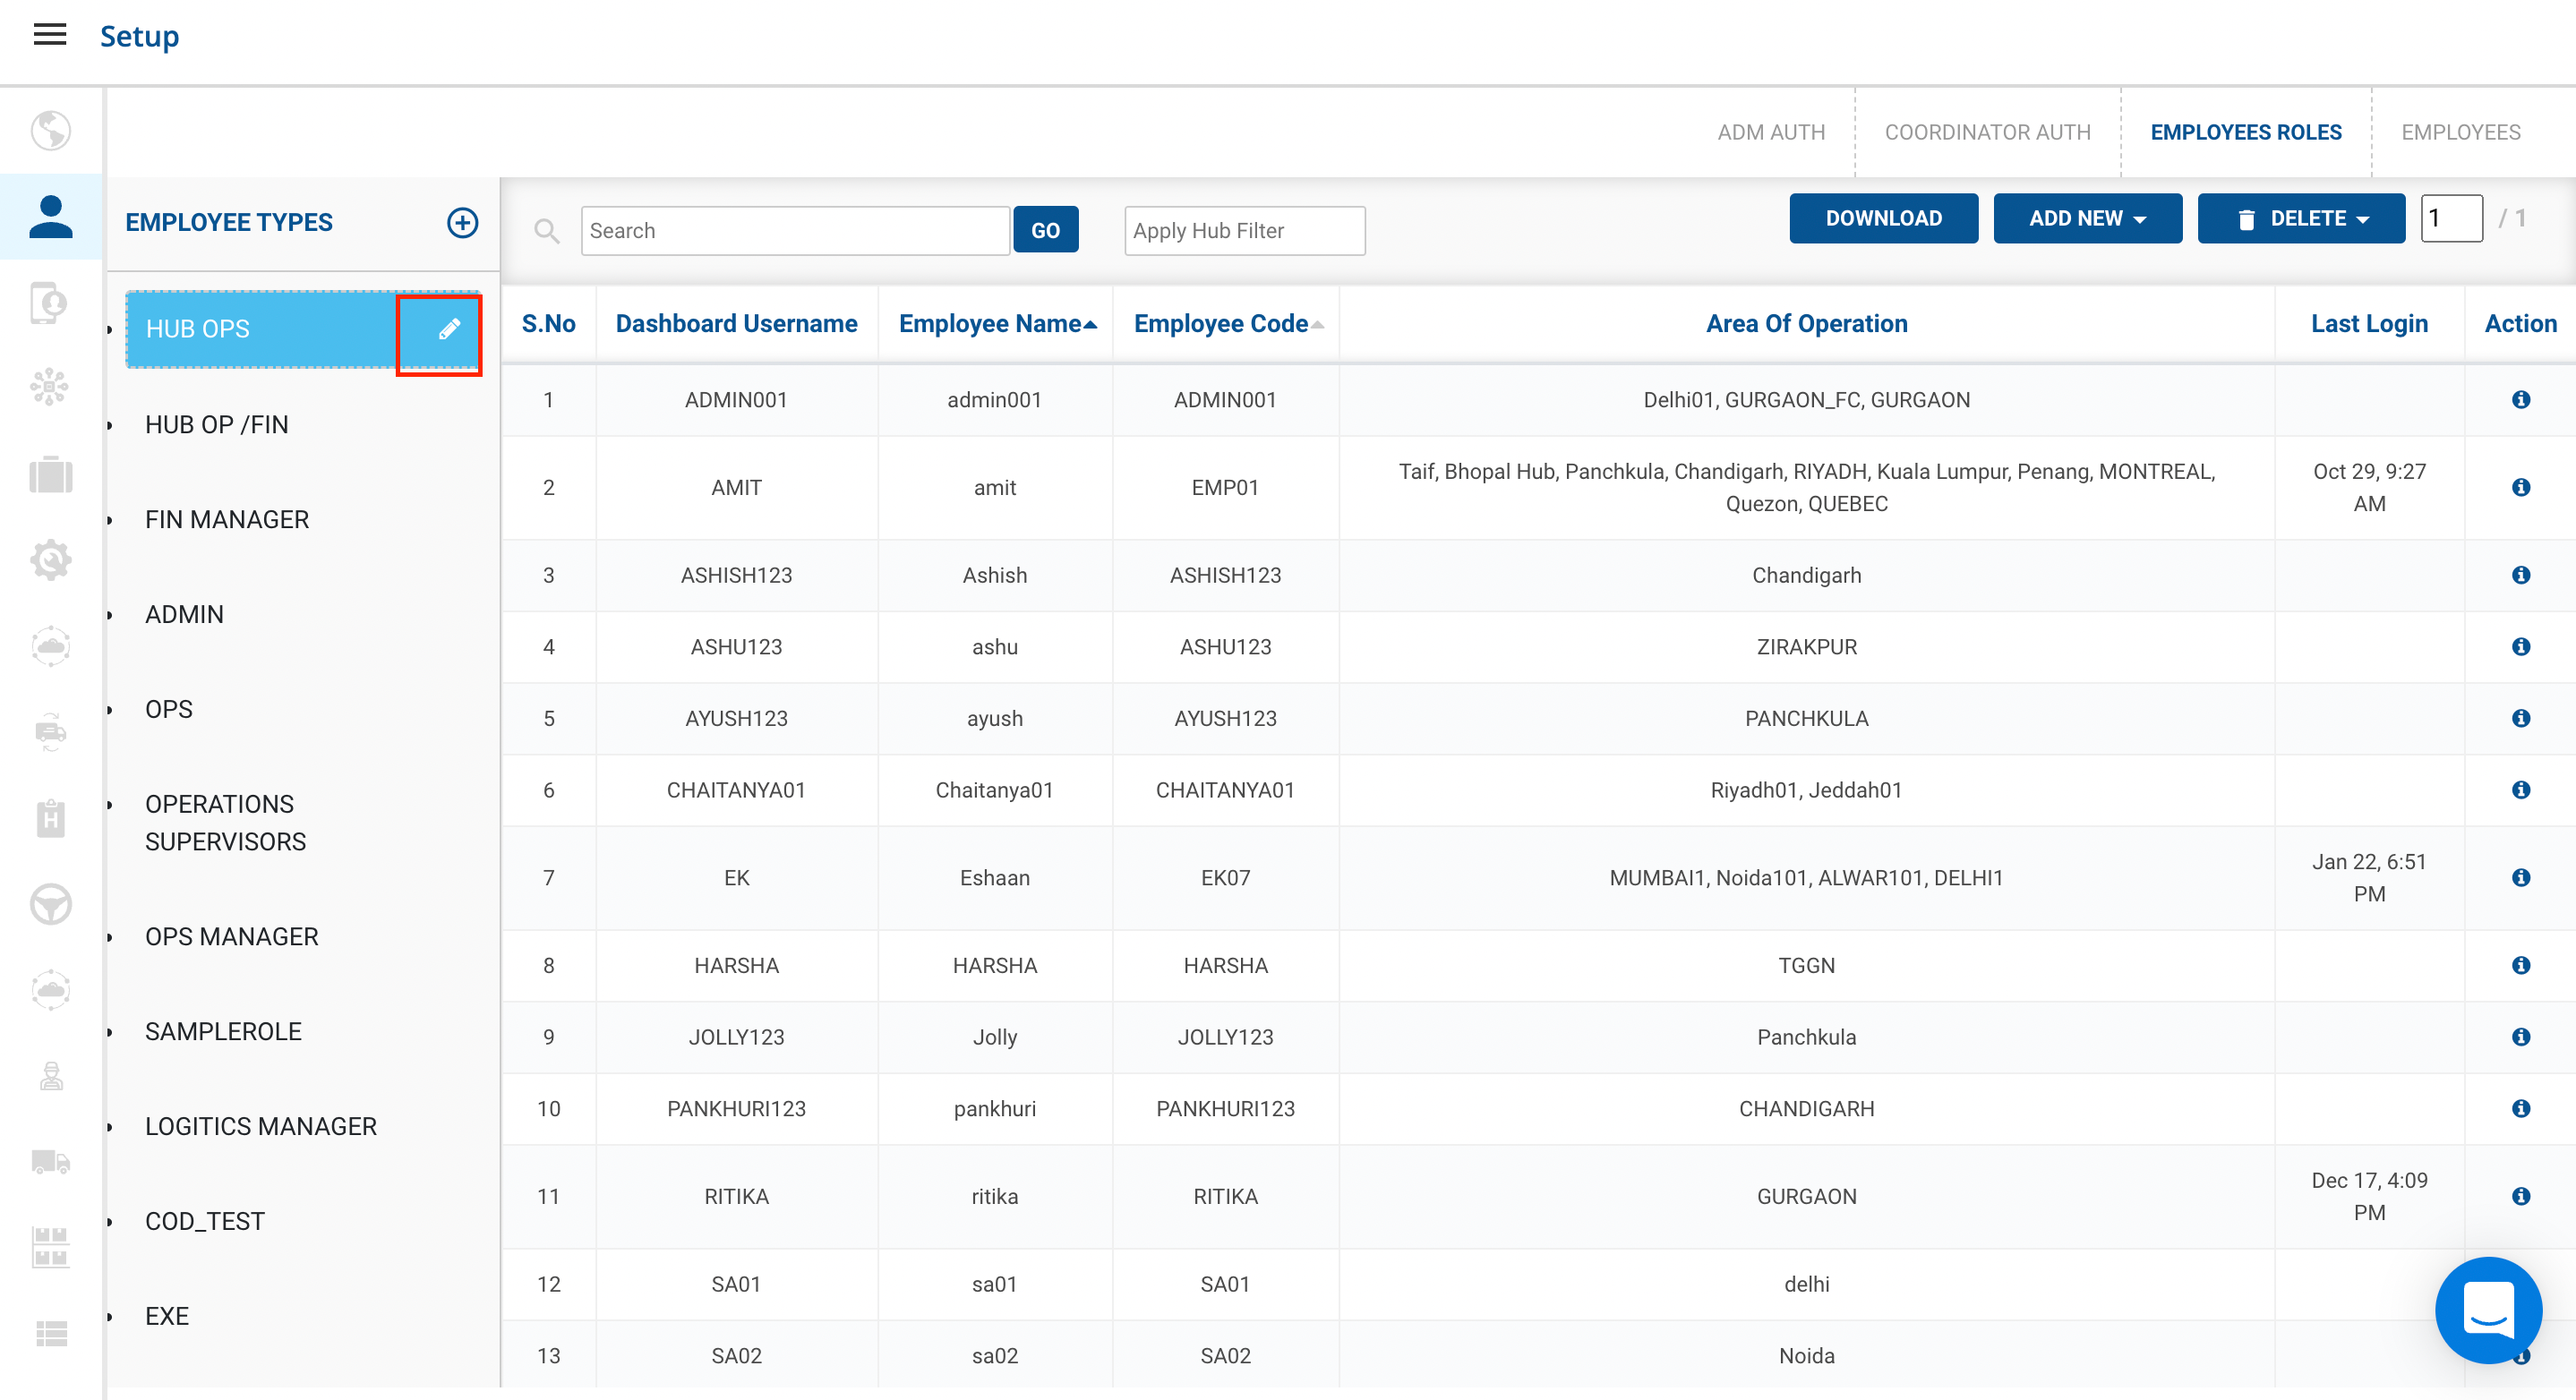The width and height of the screenshot is (2576, 1400).
Task: Open the globe icon in sidebar
Action: pos(50,131)
